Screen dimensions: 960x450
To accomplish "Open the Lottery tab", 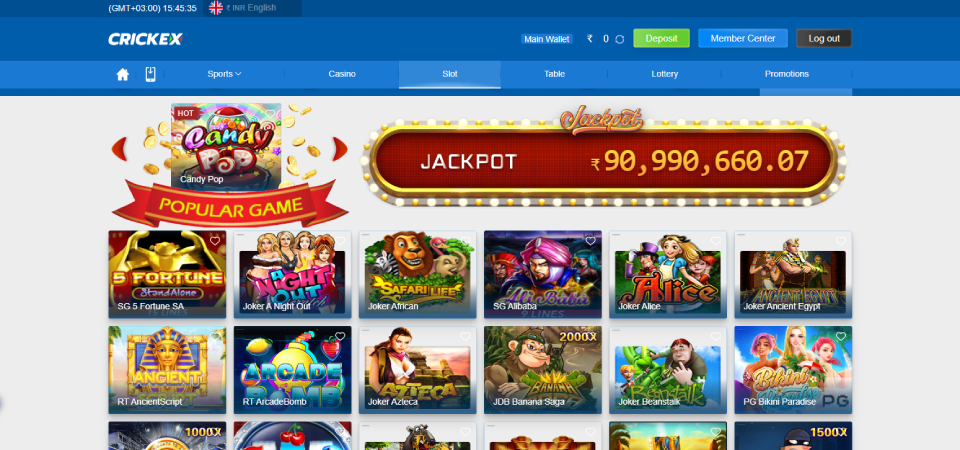I will pos(664,74).
